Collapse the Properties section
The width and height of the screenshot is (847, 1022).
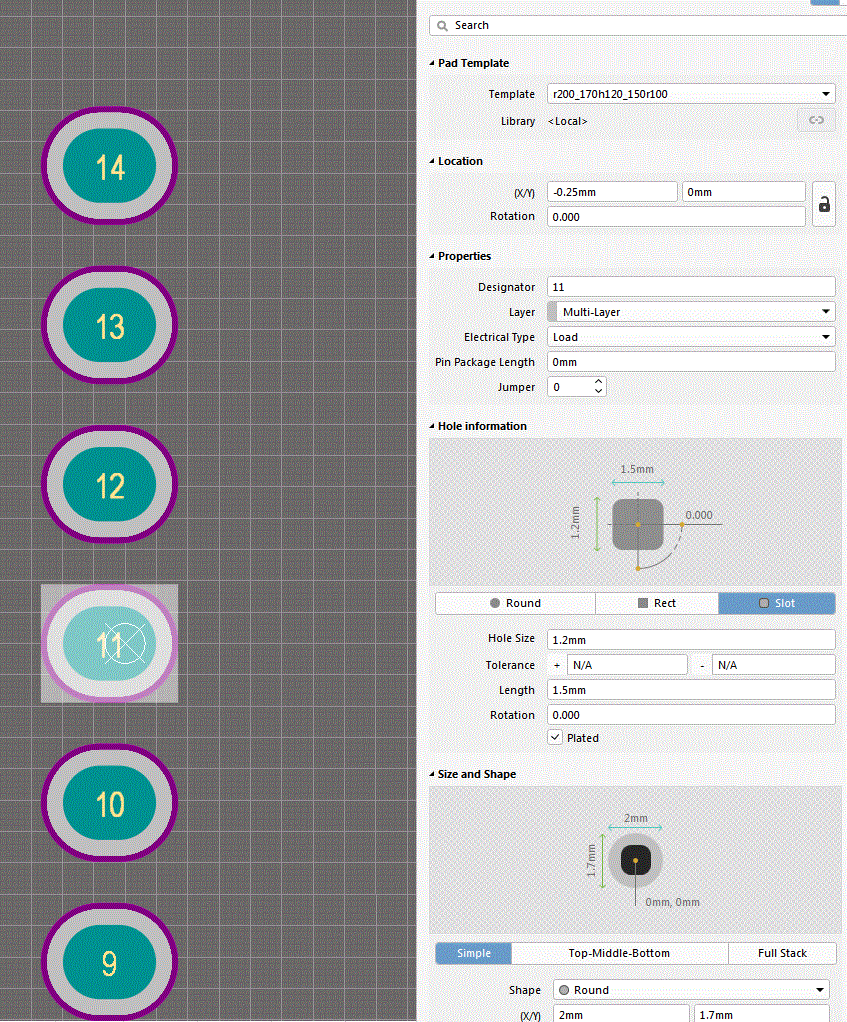coord(432,256)
